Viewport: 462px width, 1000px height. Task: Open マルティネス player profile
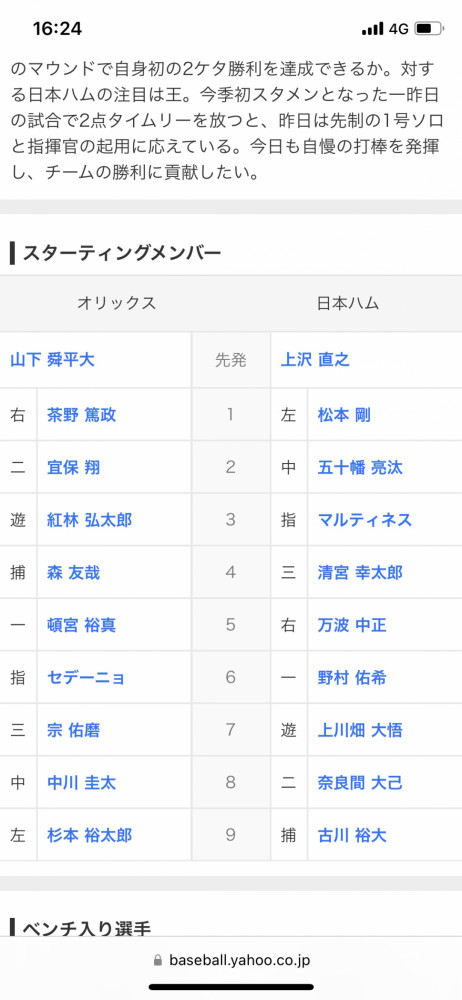[365, 520]
